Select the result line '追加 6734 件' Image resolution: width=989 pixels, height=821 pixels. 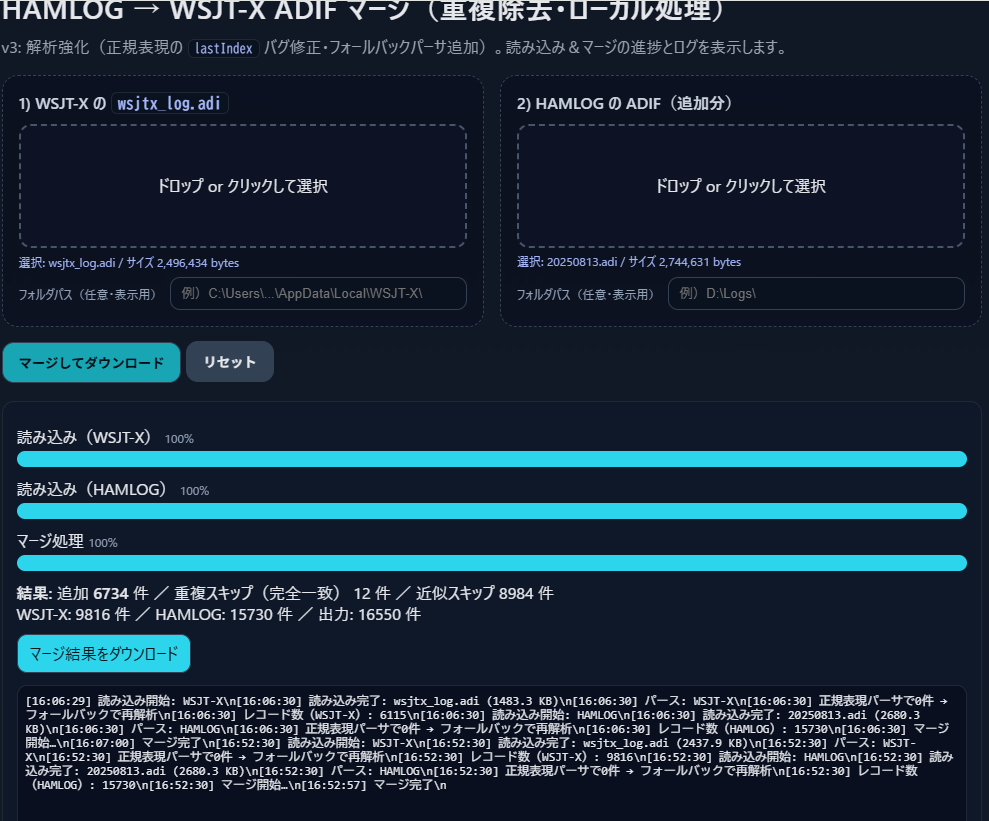pos(103,593)
